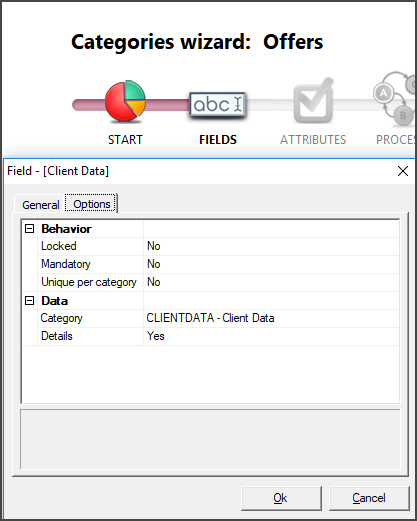Confirm with the Ok button
This screenshot has width=417, height=521.
tap(281, 498)
